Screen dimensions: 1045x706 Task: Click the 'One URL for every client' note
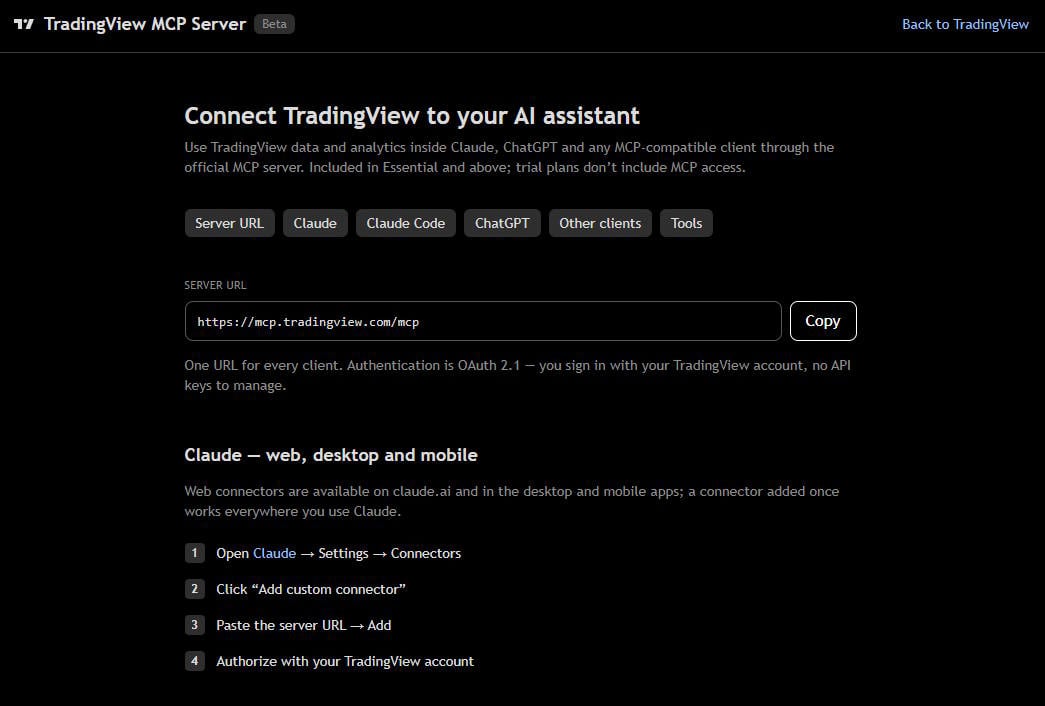[x=517, y=375]
